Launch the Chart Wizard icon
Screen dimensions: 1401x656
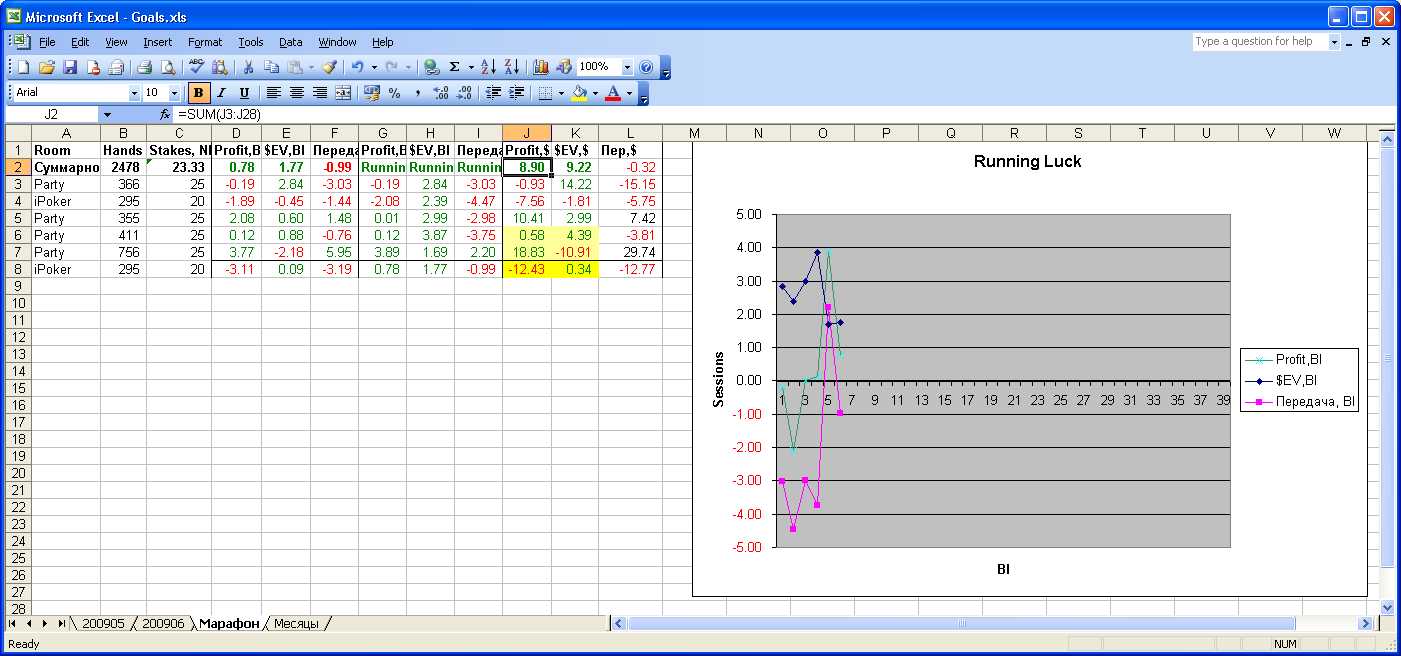coord(541,67)
